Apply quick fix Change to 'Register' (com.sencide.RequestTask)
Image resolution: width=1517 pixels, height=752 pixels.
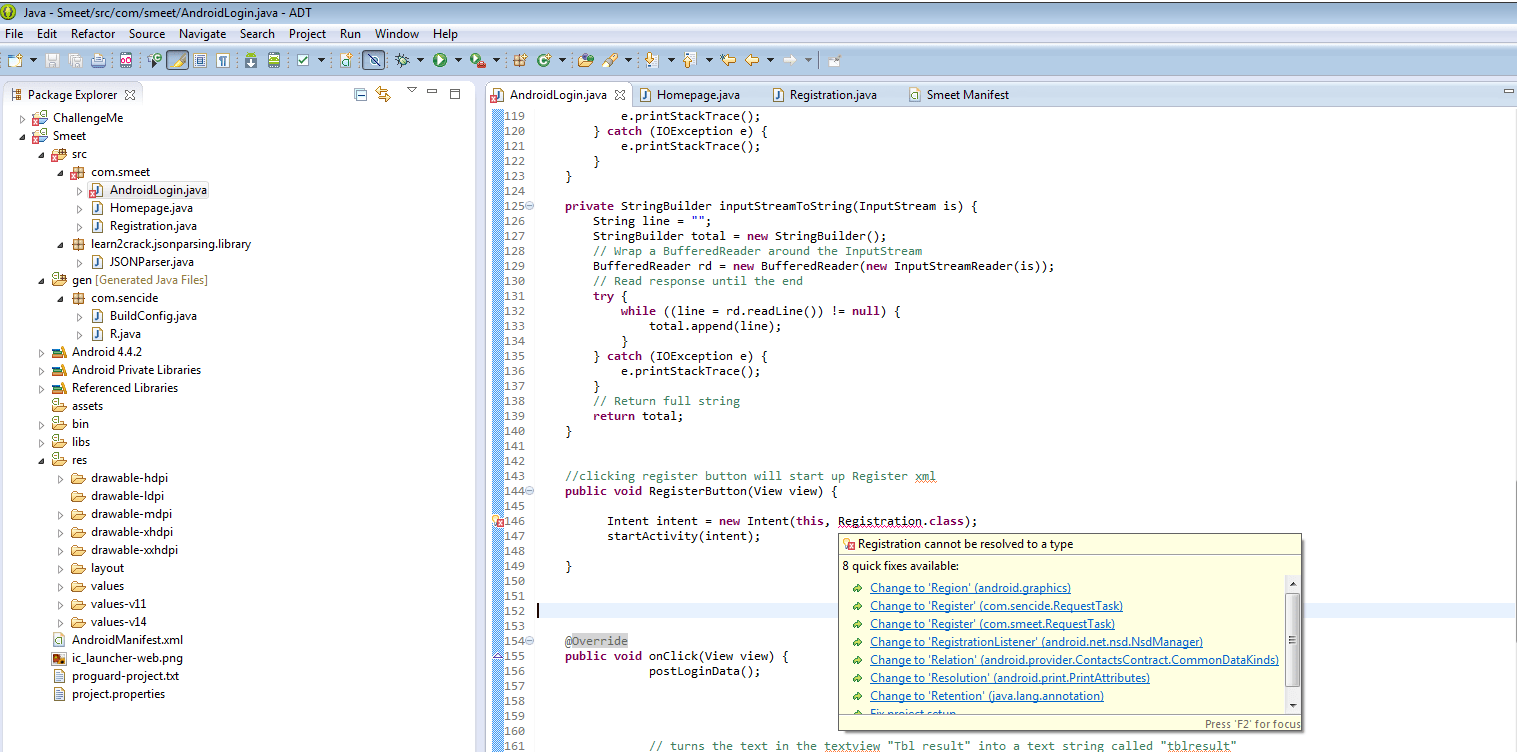(996, 606)
